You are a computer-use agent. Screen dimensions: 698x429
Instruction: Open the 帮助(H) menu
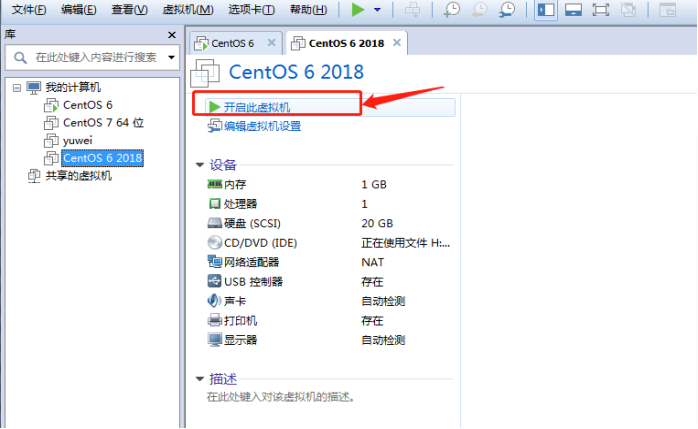click(x=308, y=9)
